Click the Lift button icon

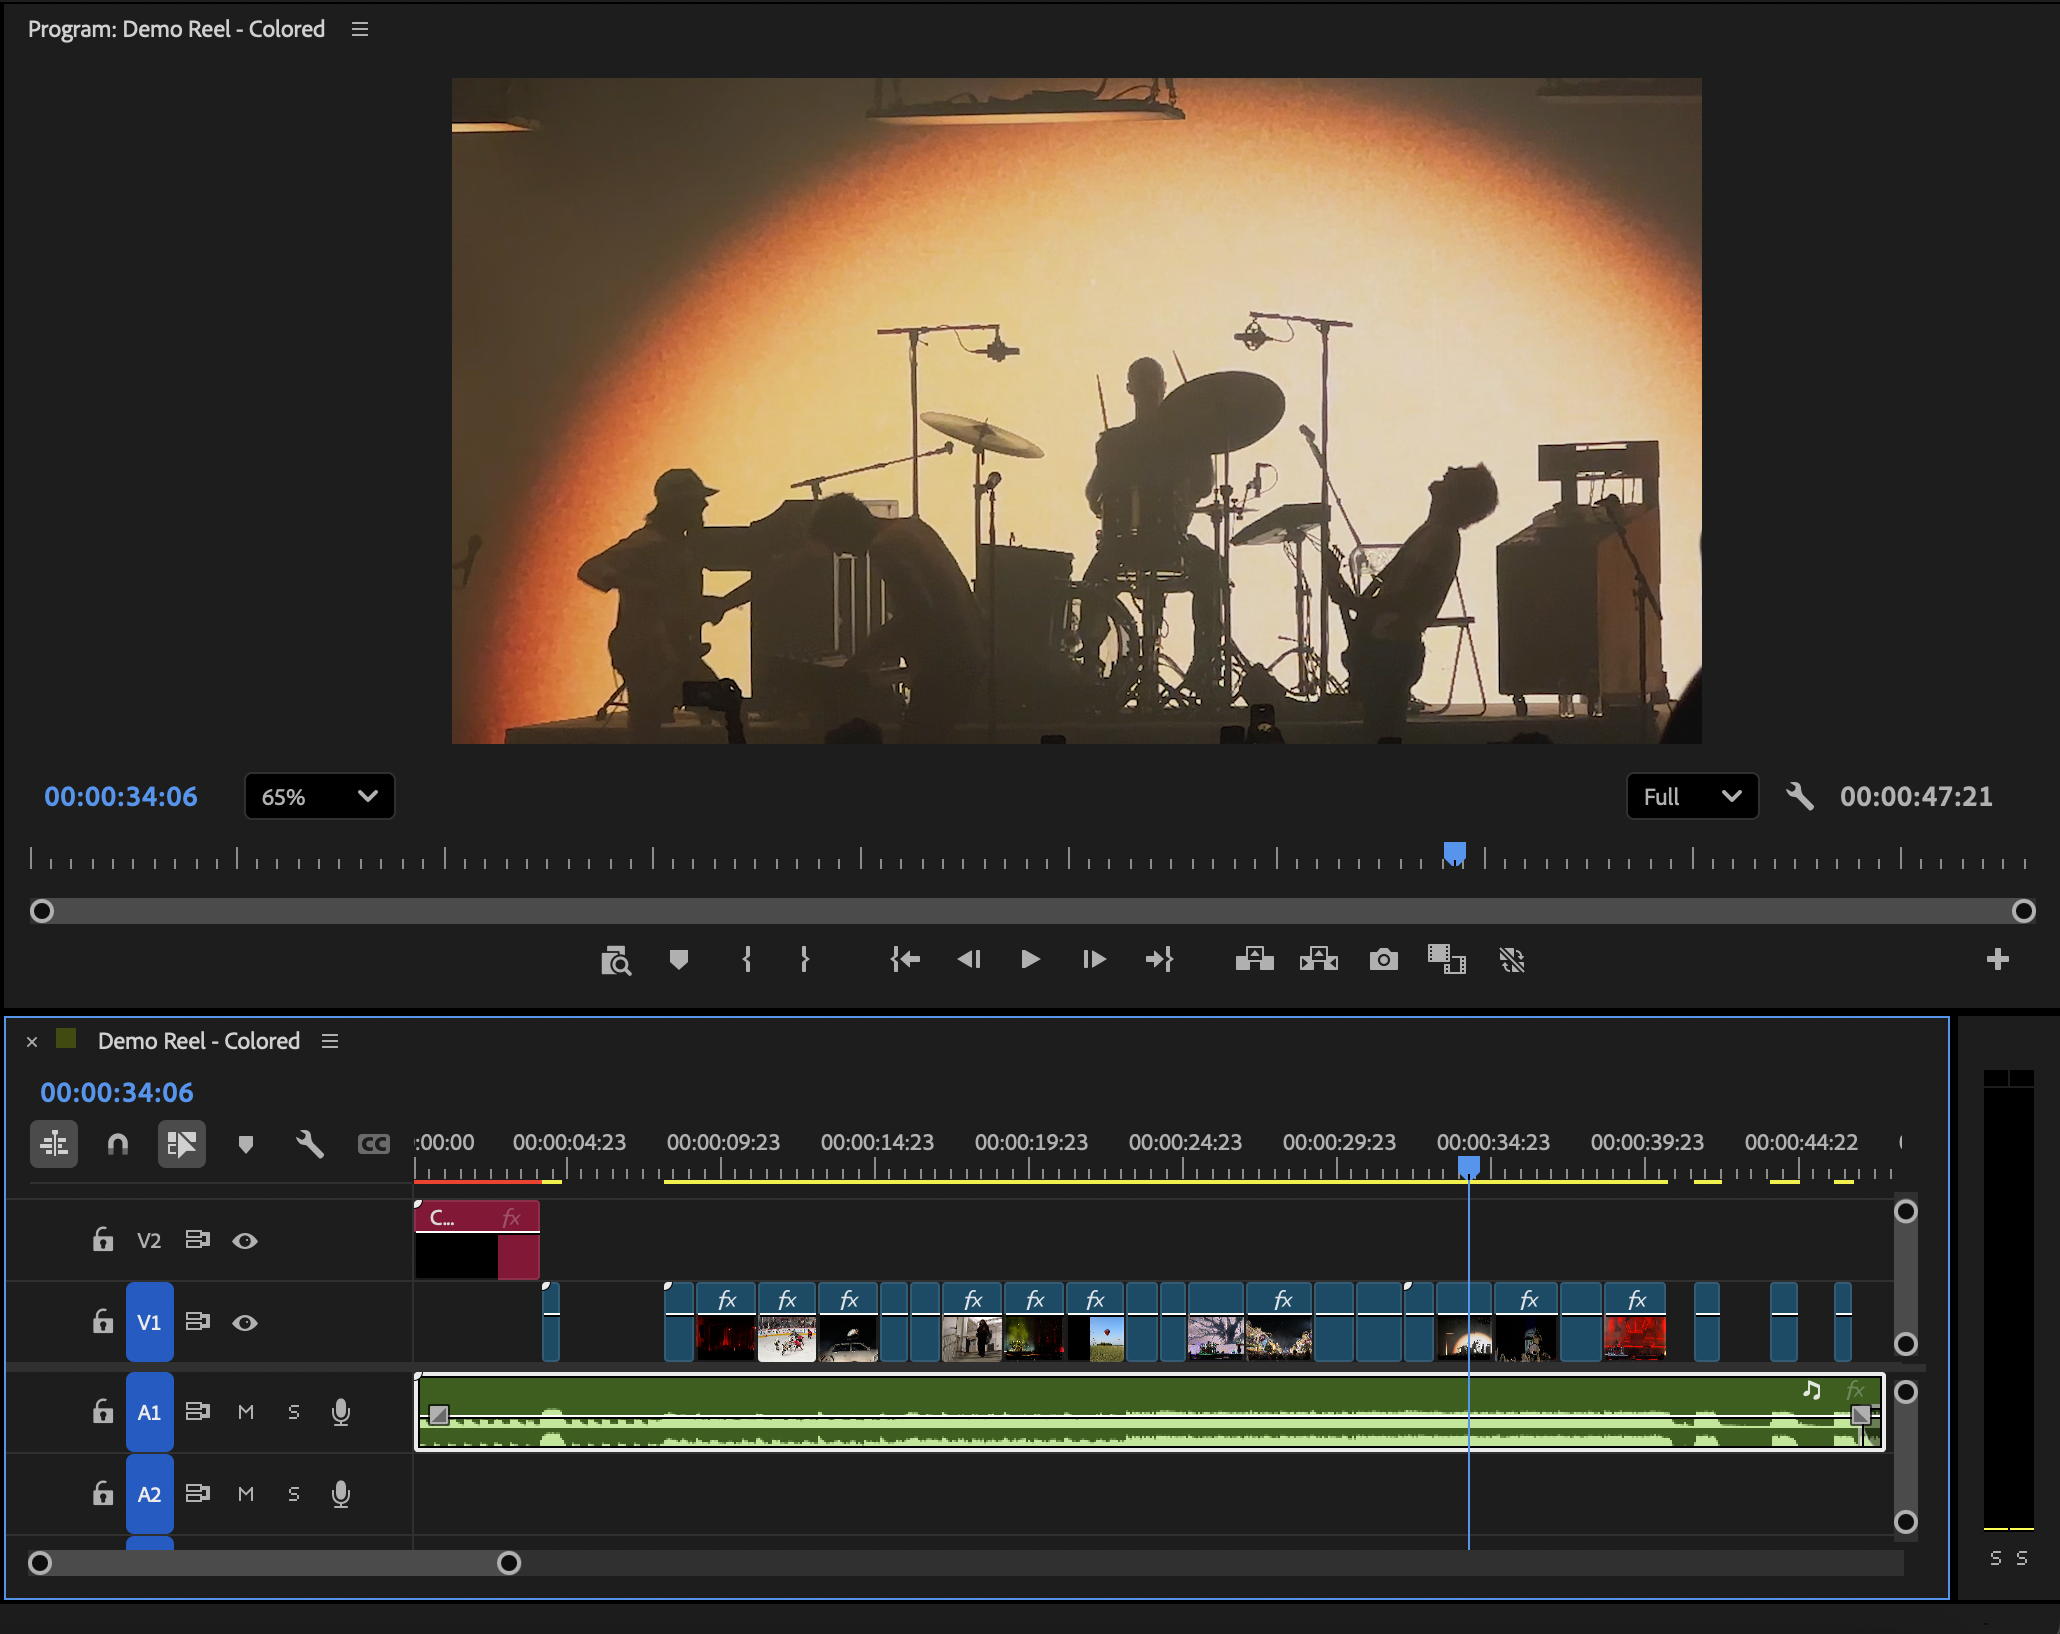1254,960
